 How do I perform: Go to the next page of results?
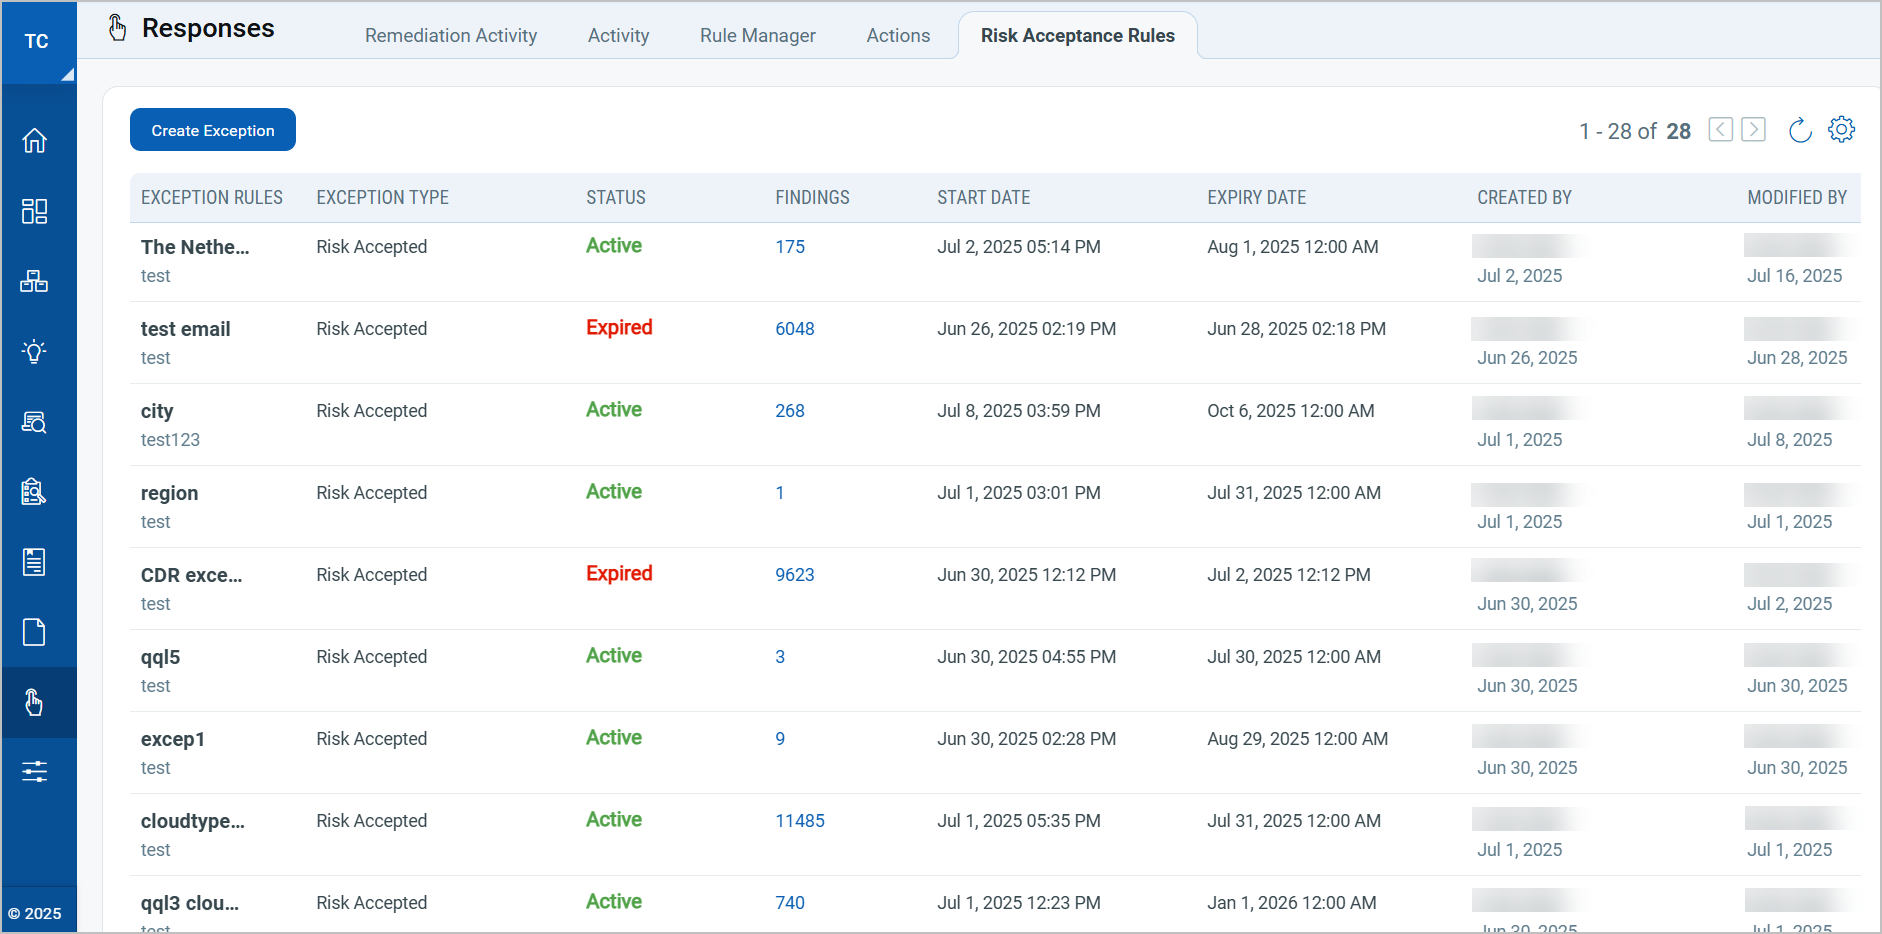tap(1755, 129)
